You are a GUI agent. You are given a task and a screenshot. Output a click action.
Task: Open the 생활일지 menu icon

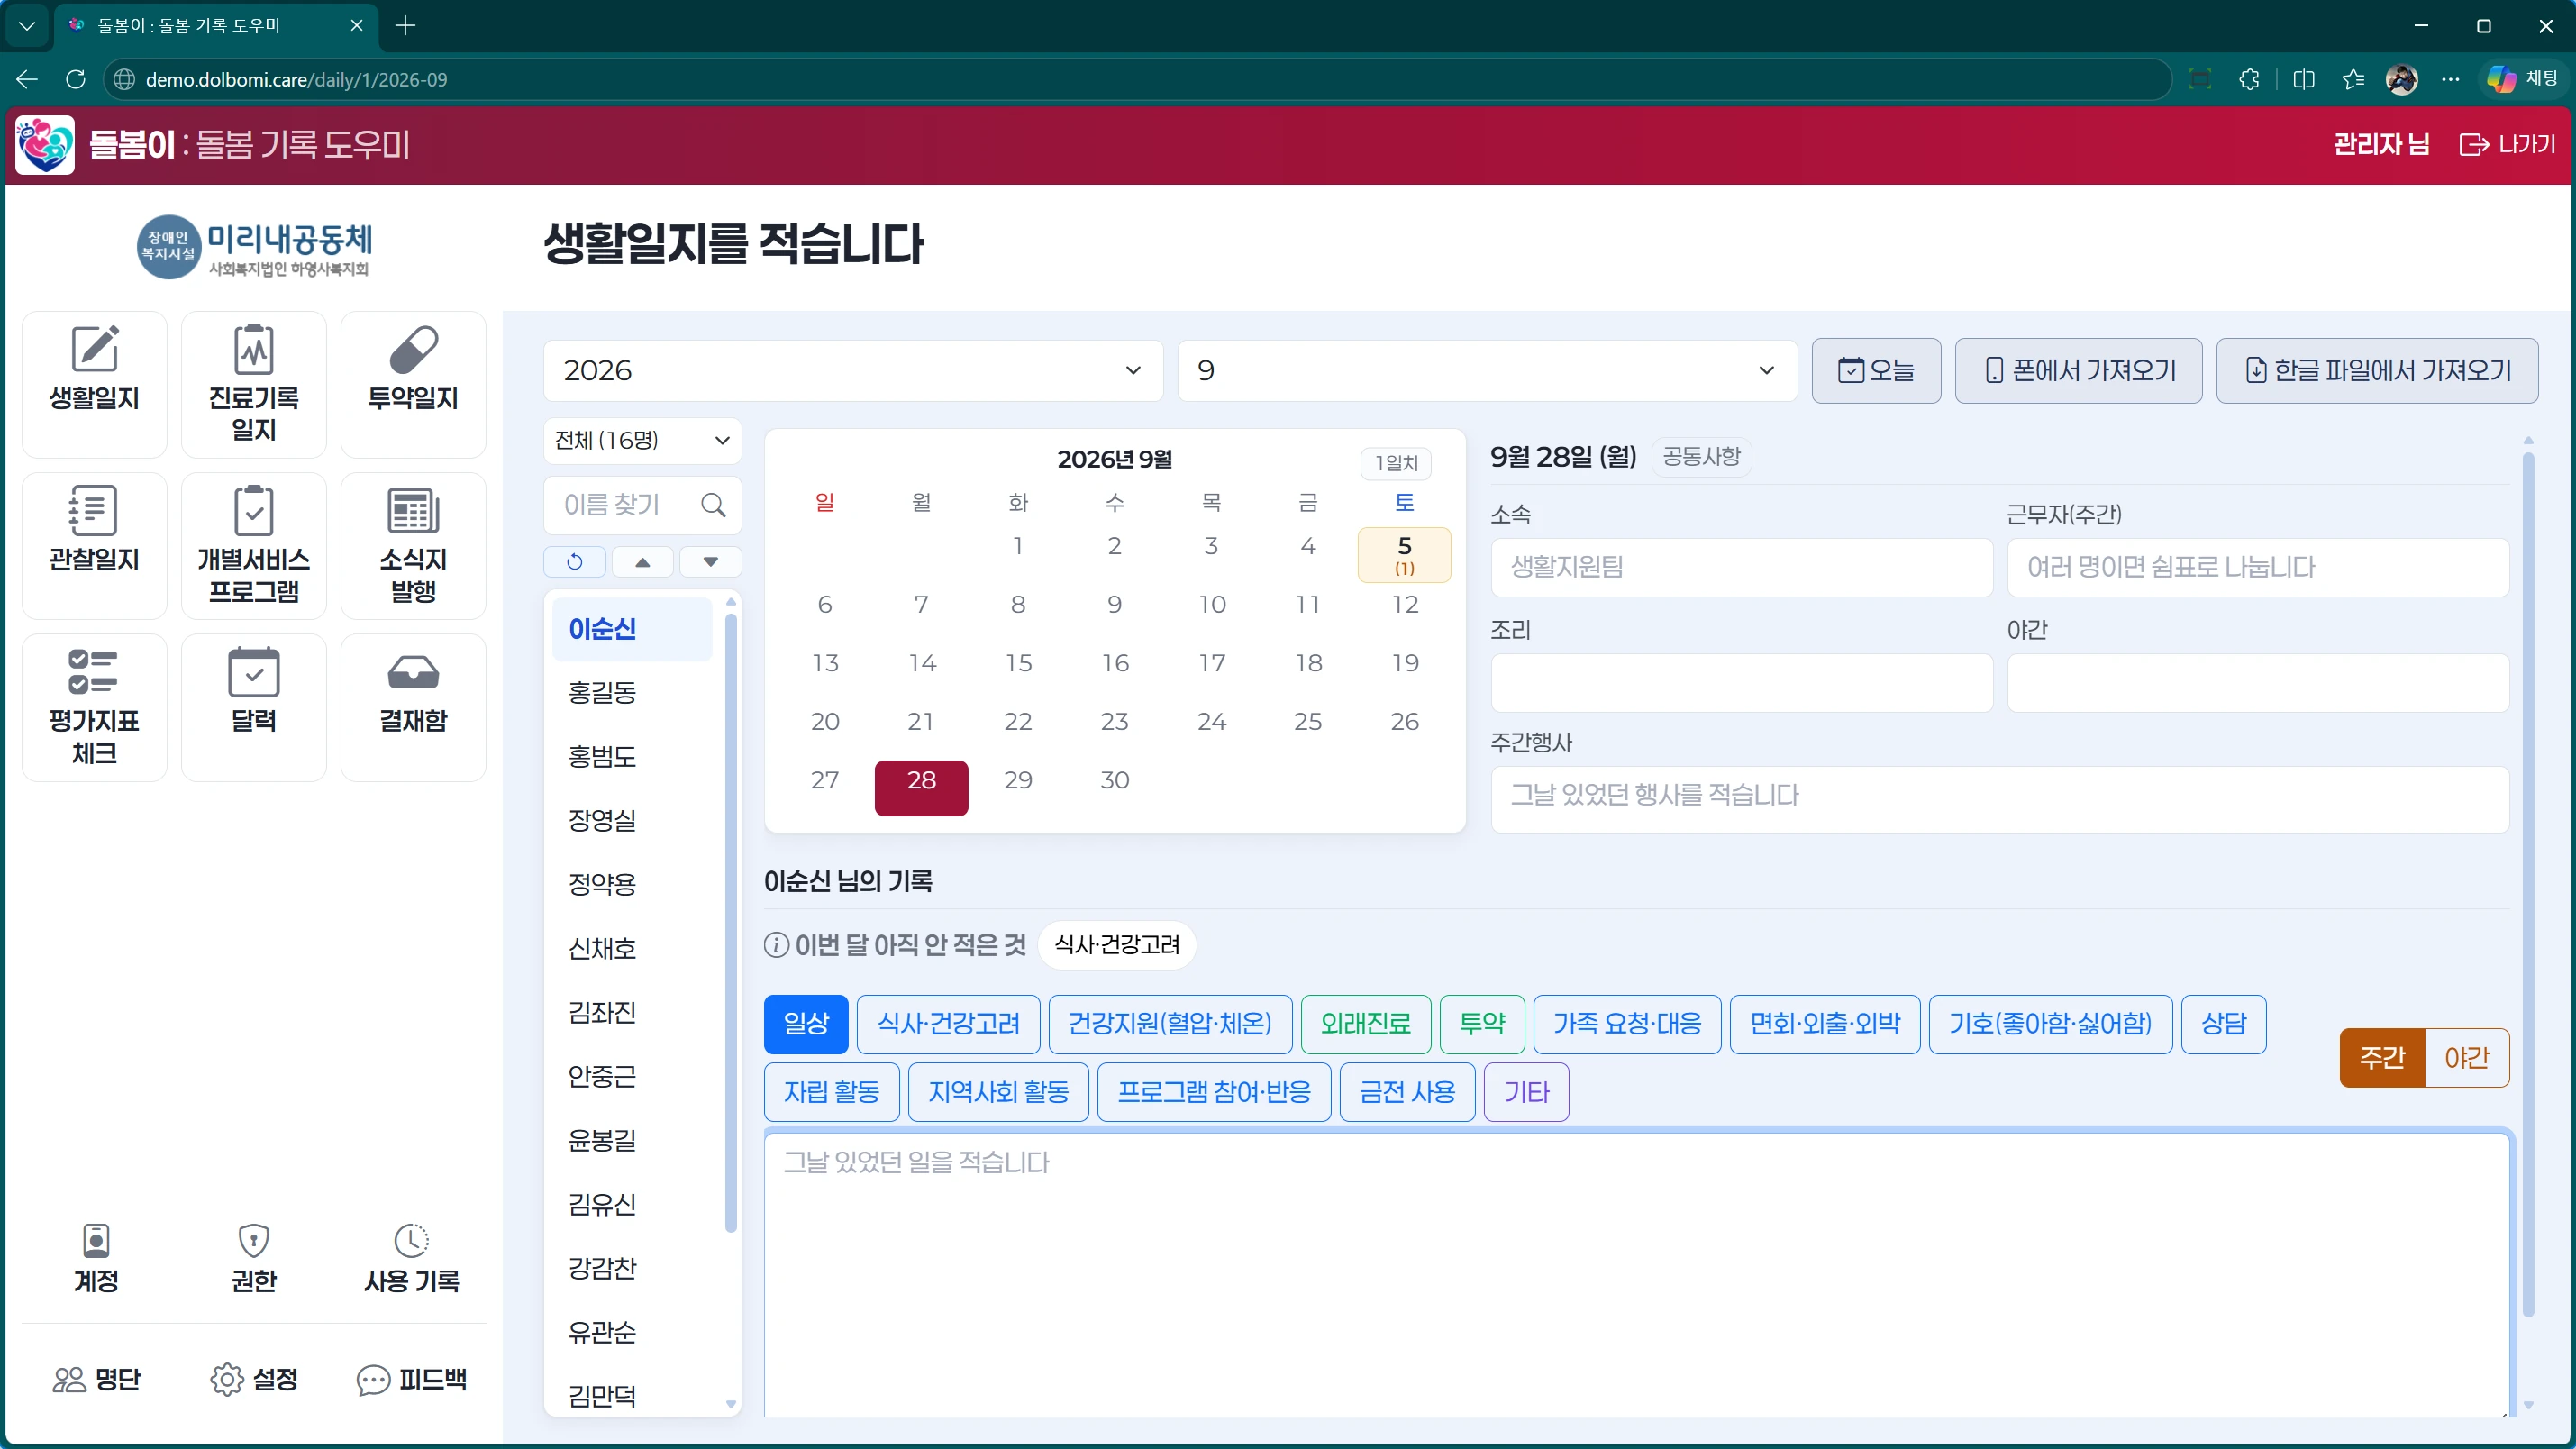coord(94,384)
